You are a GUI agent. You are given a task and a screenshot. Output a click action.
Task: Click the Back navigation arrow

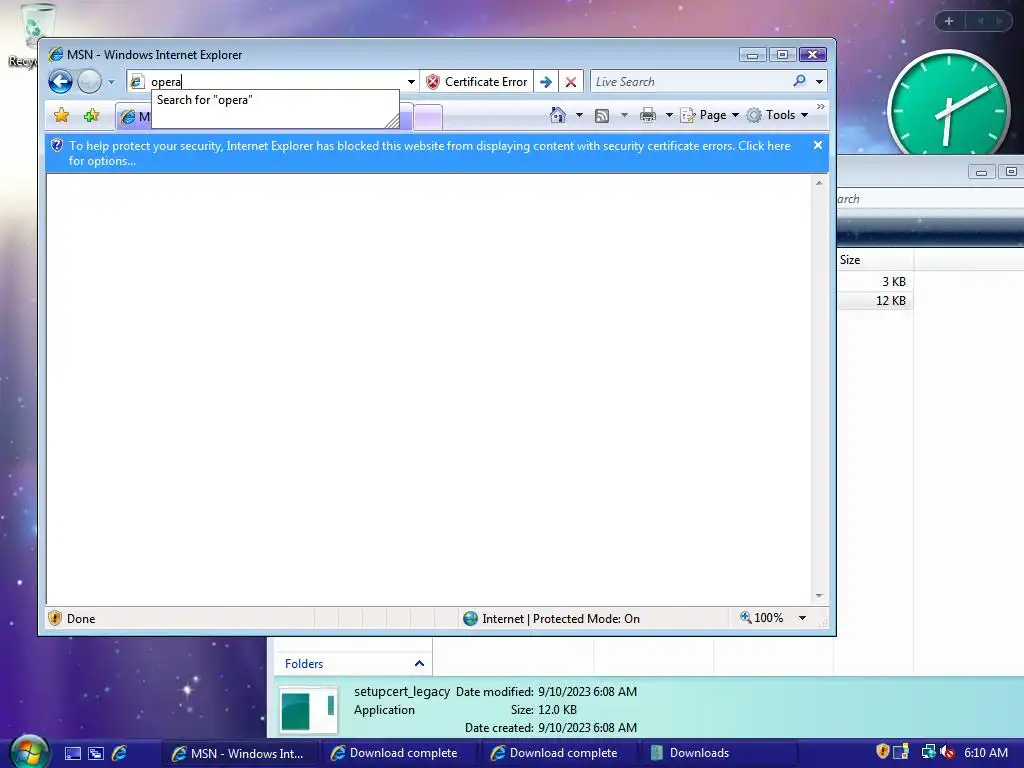tap(60, 82)
